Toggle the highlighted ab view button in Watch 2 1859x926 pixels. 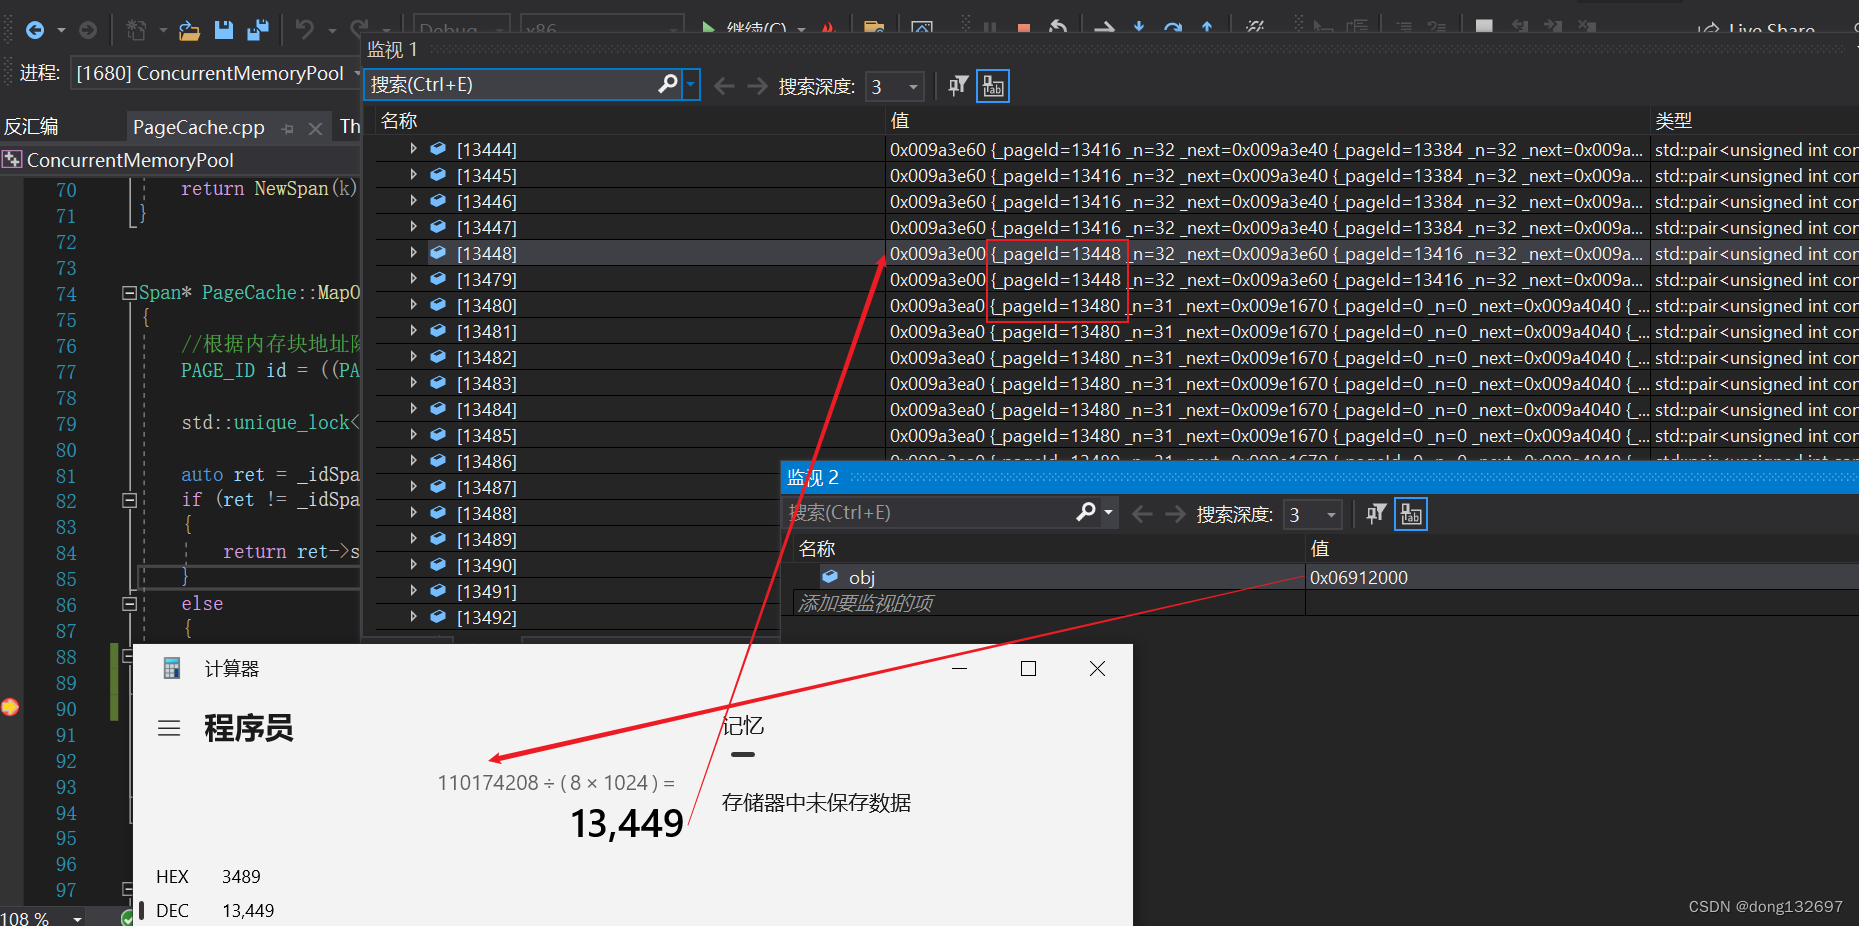pyautogui.click(x=1411, y=514)
